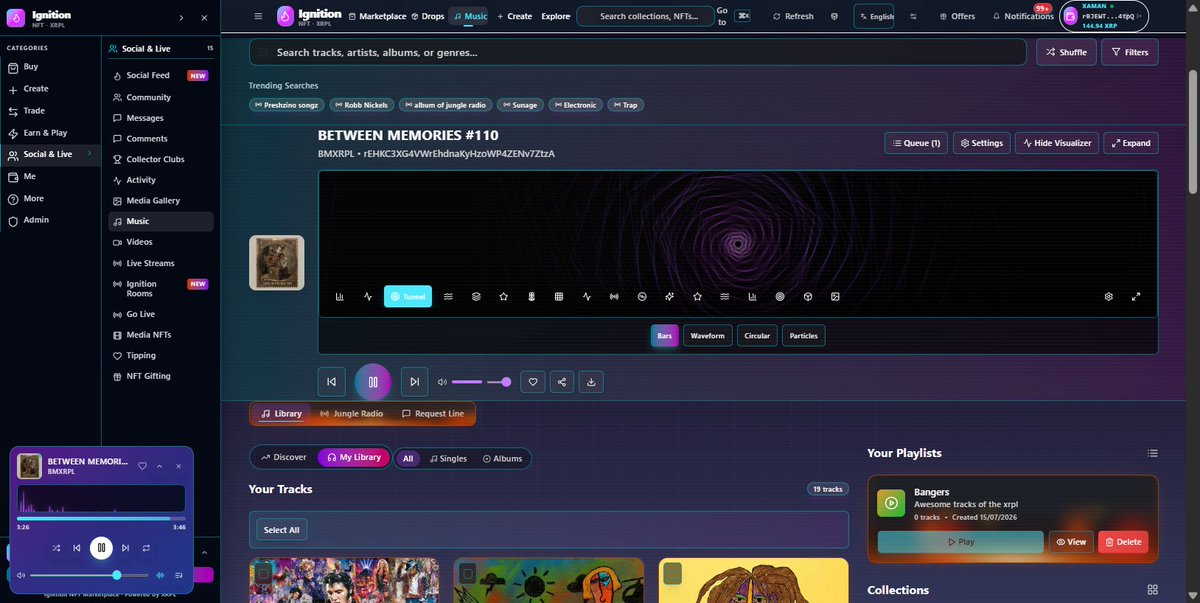Screen dimensions: 1200x603
Task: Click the Expand button for the player
Action: click(1130, 143)
